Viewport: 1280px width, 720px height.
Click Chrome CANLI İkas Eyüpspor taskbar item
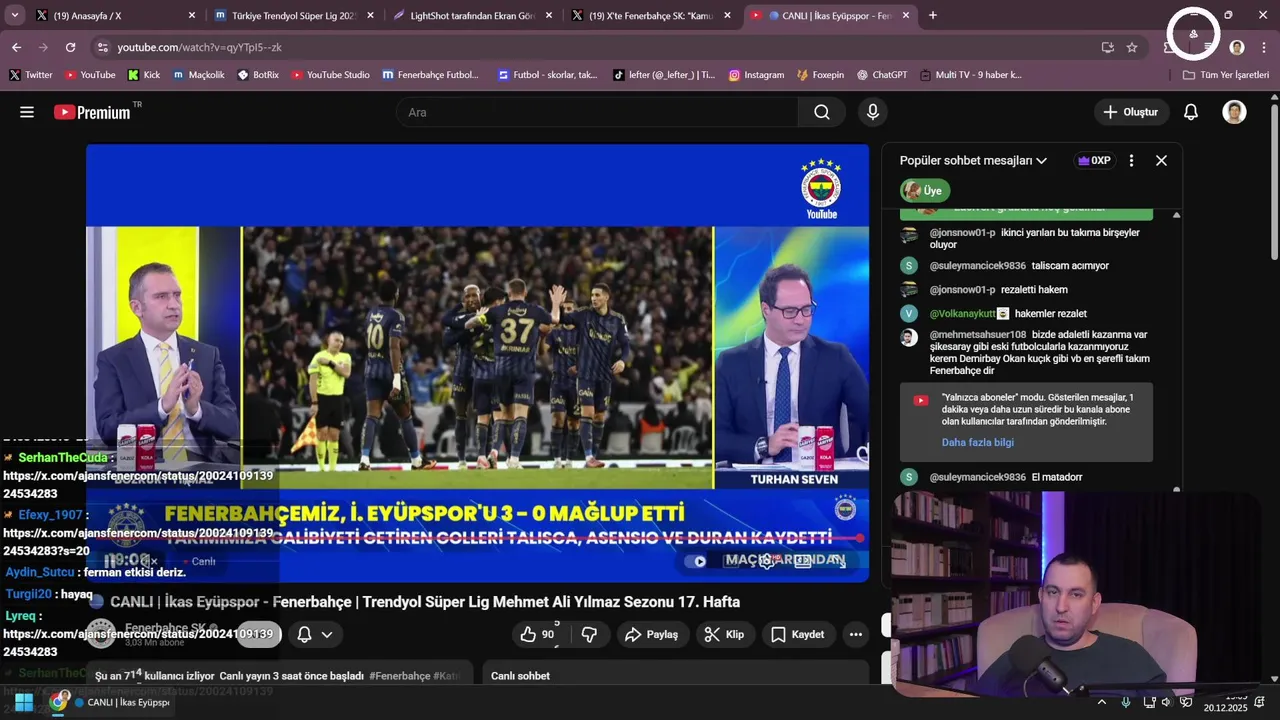point(111,702)
